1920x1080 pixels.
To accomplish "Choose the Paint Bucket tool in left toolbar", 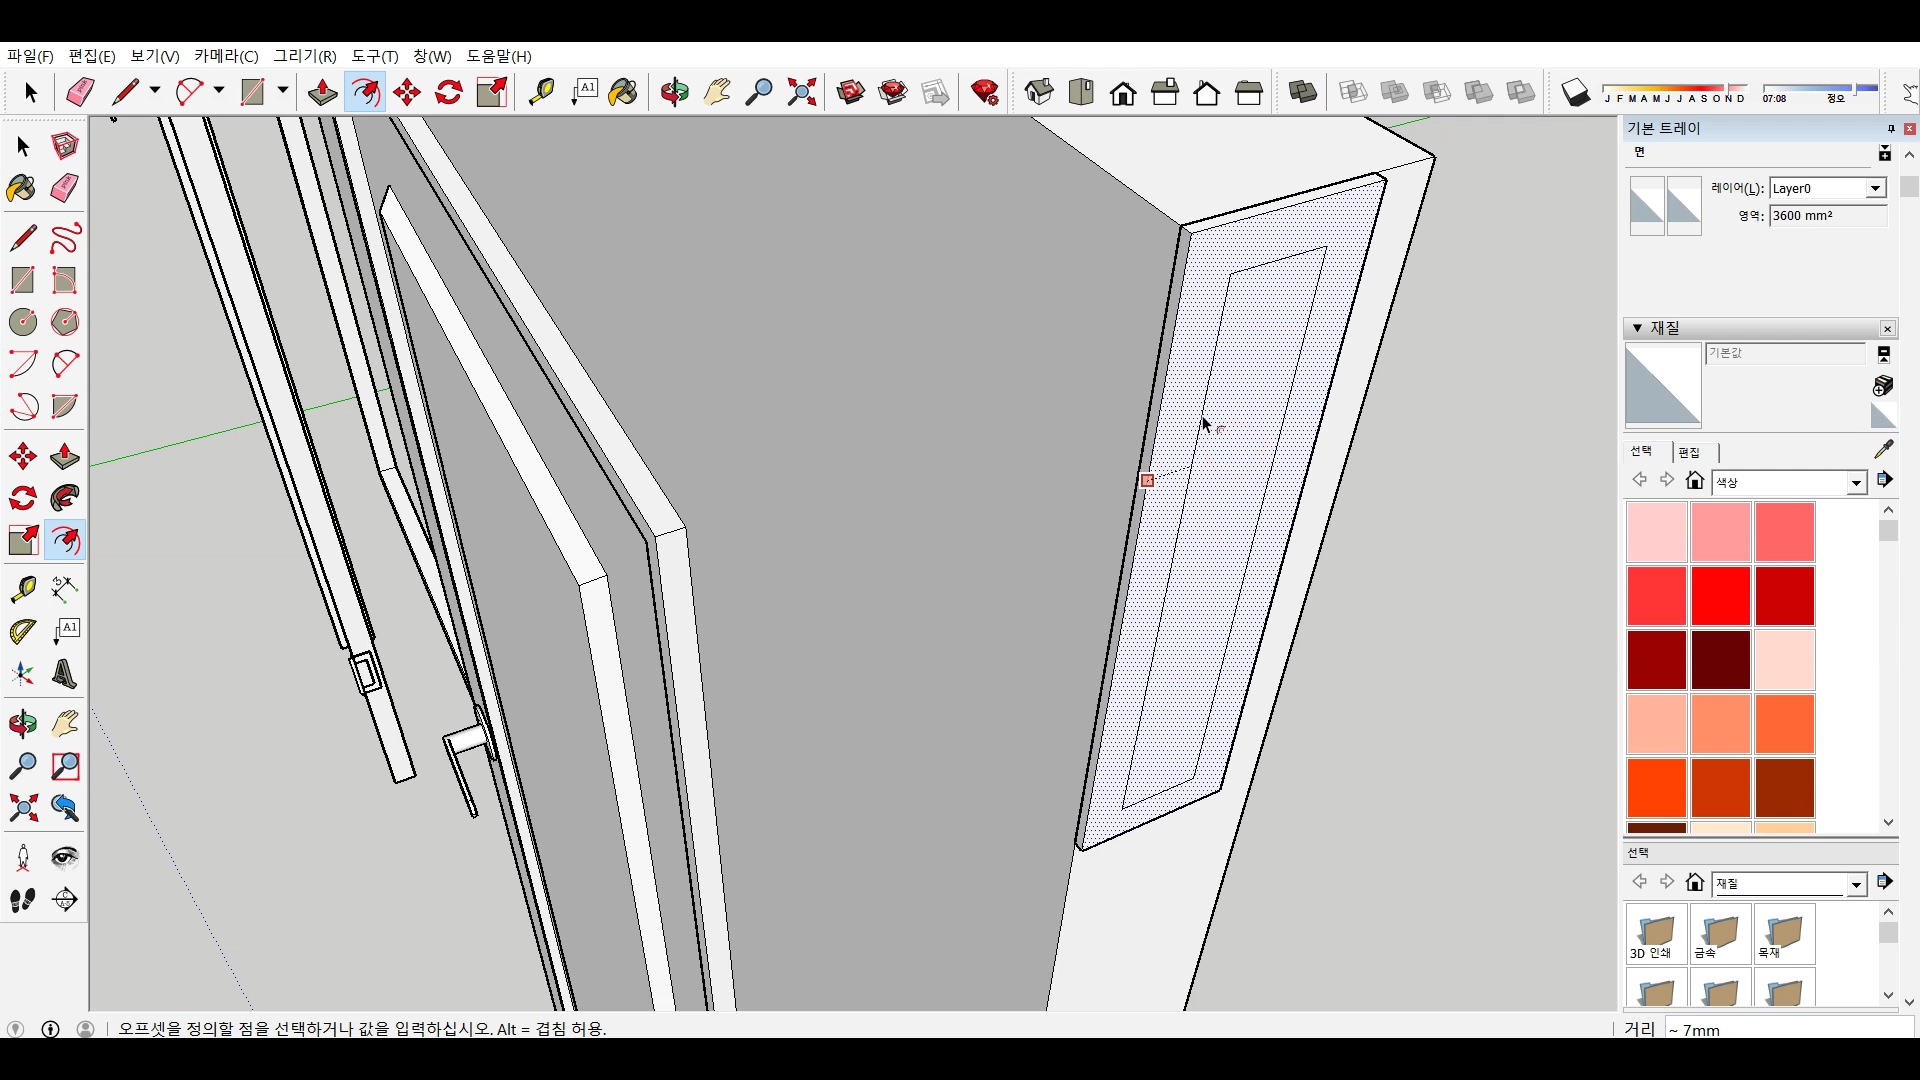I will click(21, 189).
